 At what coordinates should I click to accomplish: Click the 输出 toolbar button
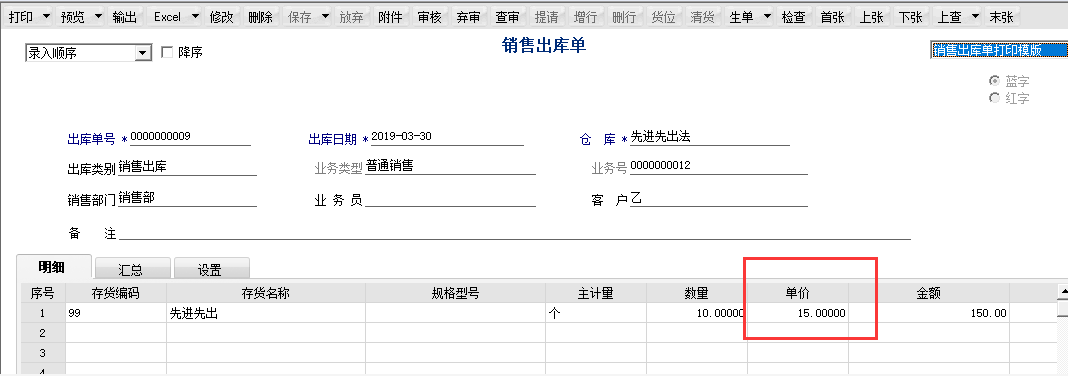point(125,17)
